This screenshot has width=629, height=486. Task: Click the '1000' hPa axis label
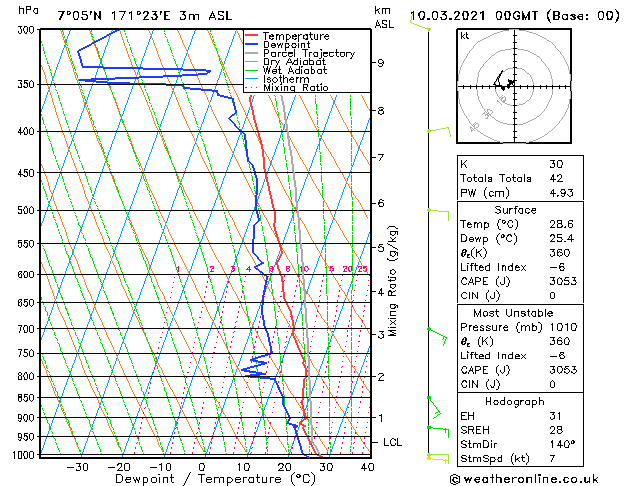click(x=25, y=455)
